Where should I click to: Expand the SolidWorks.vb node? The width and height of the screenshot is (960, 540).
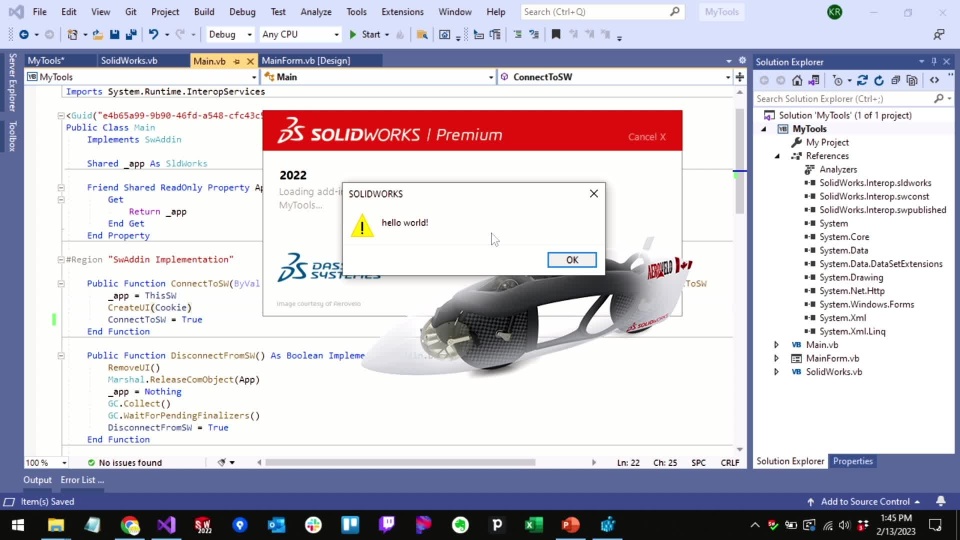tap(776, 372)
